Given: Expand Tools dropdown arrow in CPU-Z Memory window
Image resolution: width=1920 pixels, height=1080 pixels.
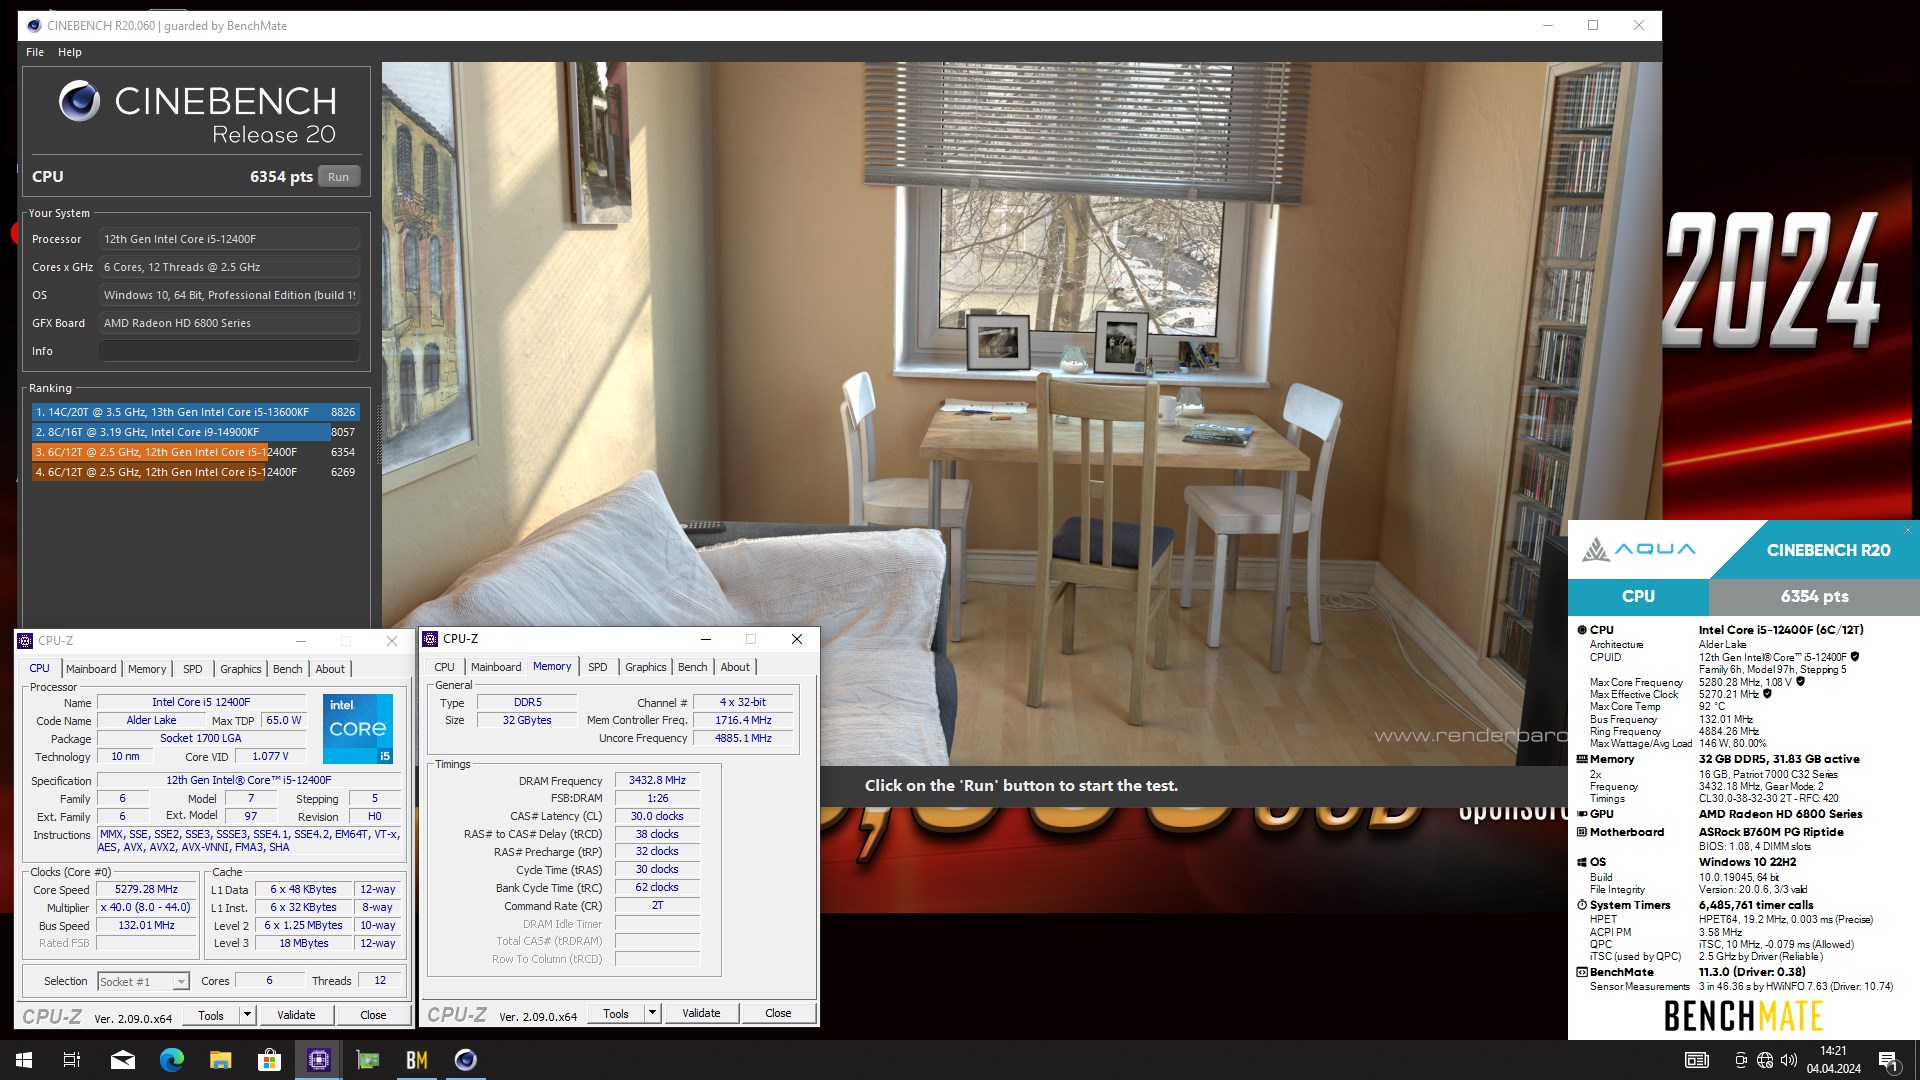Looking at the screenshot, I should point(652,1013).
